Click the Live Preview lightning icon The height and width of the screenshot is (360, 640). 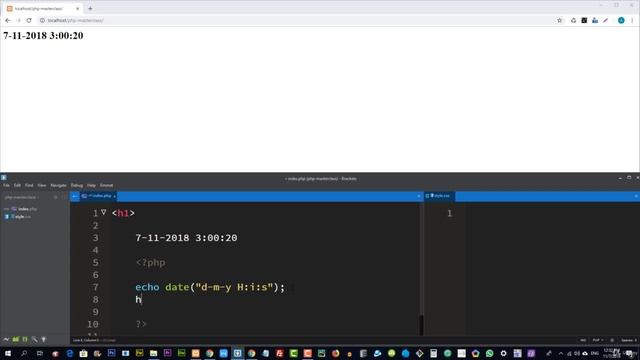point(6,339)
